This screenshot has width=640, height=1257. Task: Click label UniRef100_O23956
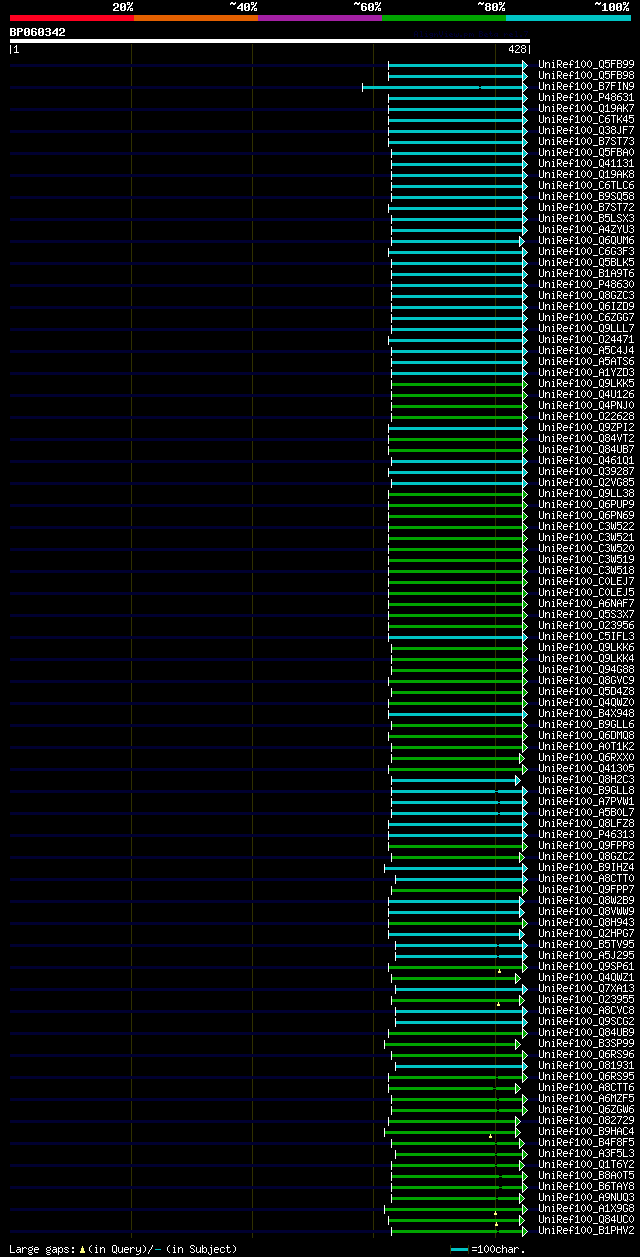point(586,626)
